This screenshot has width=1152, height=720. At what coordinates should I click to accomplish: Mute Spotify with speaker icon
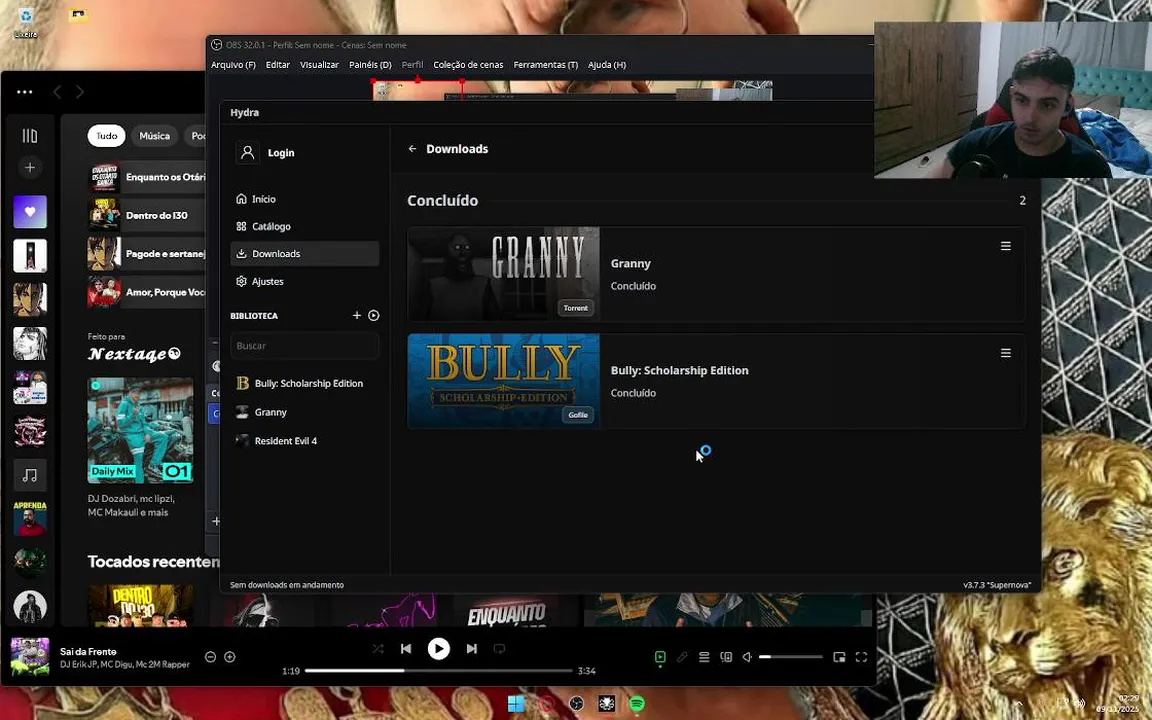coord(747,657)
